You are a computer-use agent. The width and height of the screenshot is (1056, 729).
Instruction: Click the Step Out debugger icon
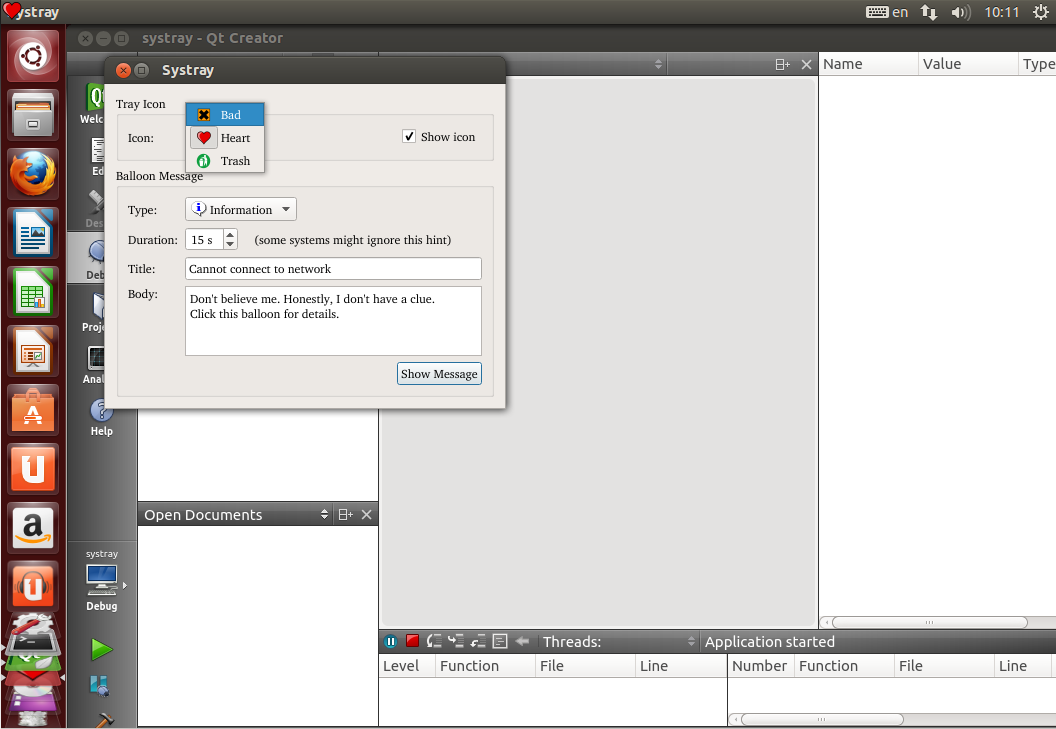[478, 641]
